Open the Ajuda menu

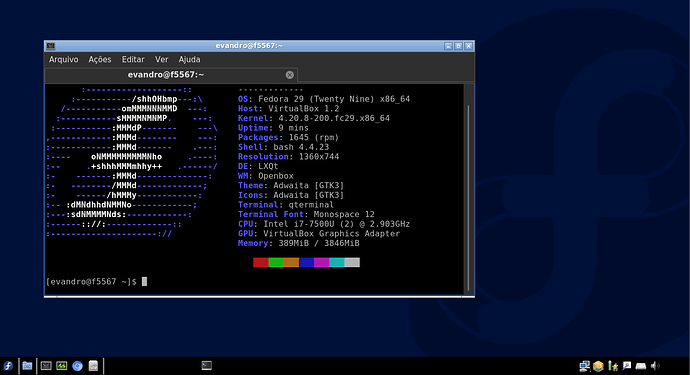click(x=189, y=59)
